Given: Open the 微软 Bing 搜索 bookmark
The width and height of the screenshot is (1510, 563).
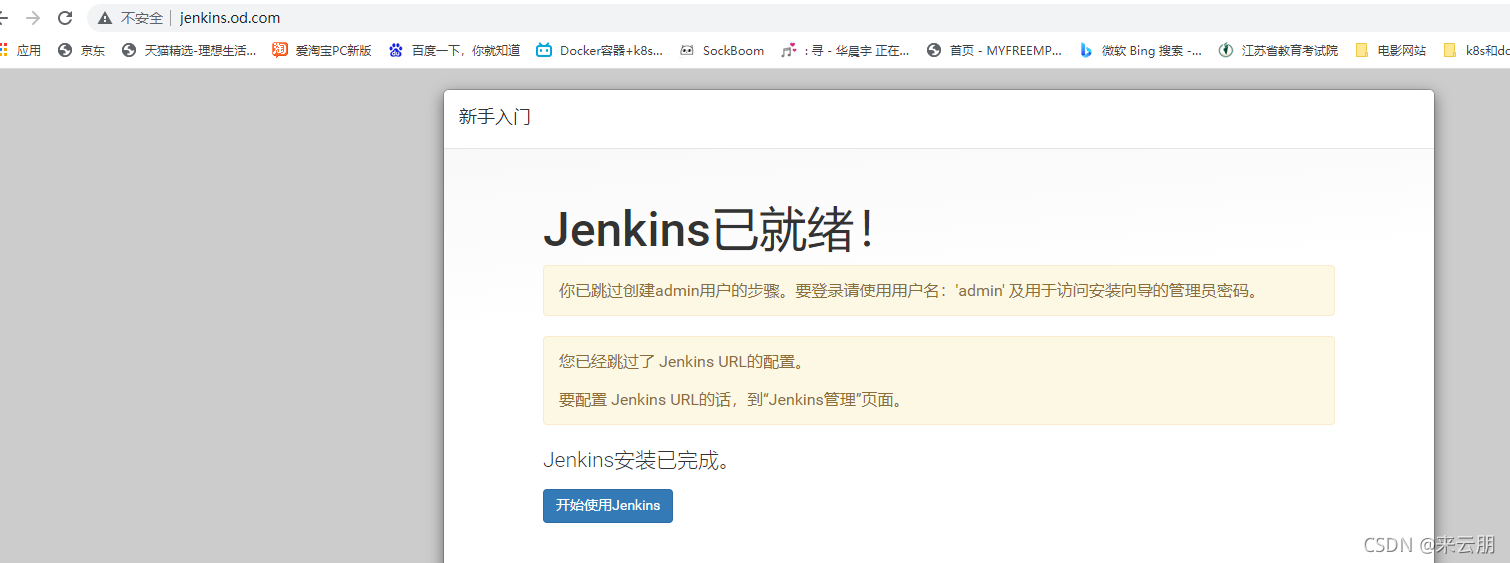Looking at the screenshot, I should pyautogui.click(x=1140, y=50).
